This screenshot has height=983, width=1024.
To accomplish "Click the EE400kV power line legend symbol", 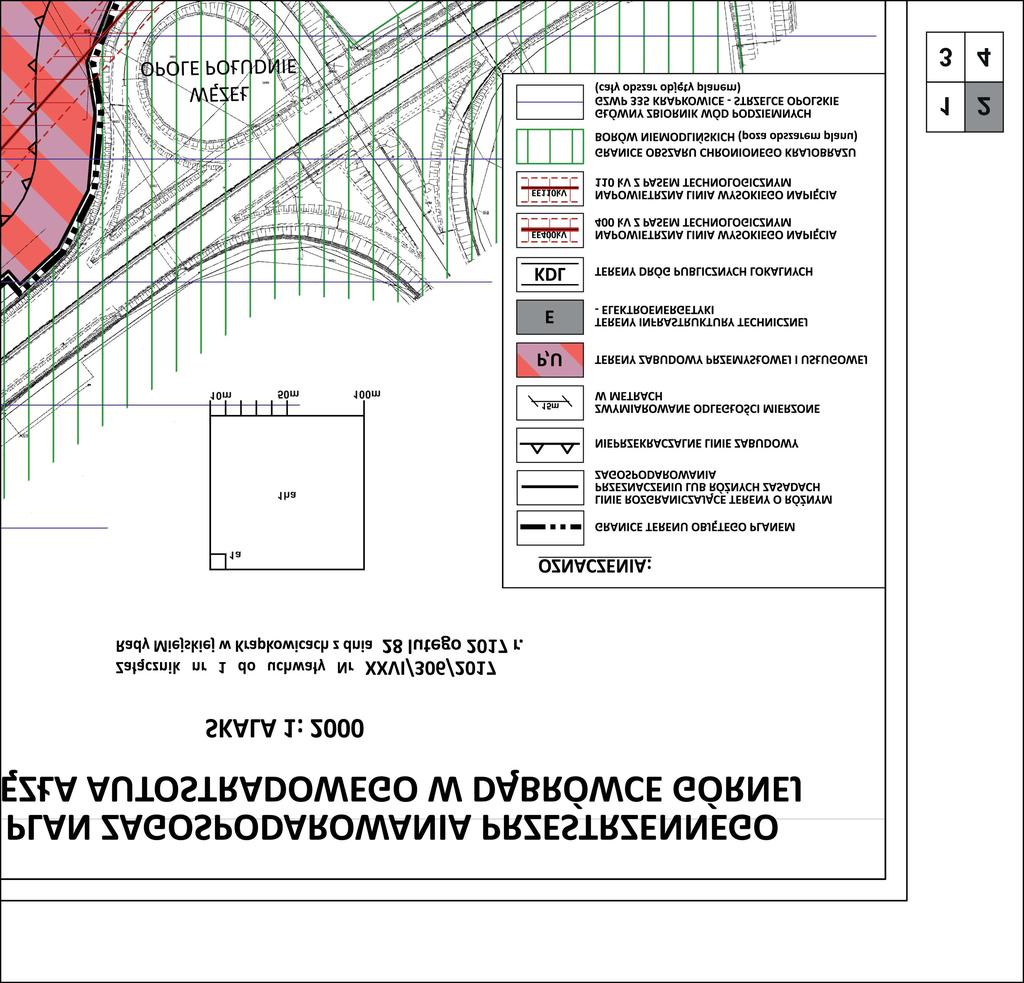I will (x=550, y=230).
